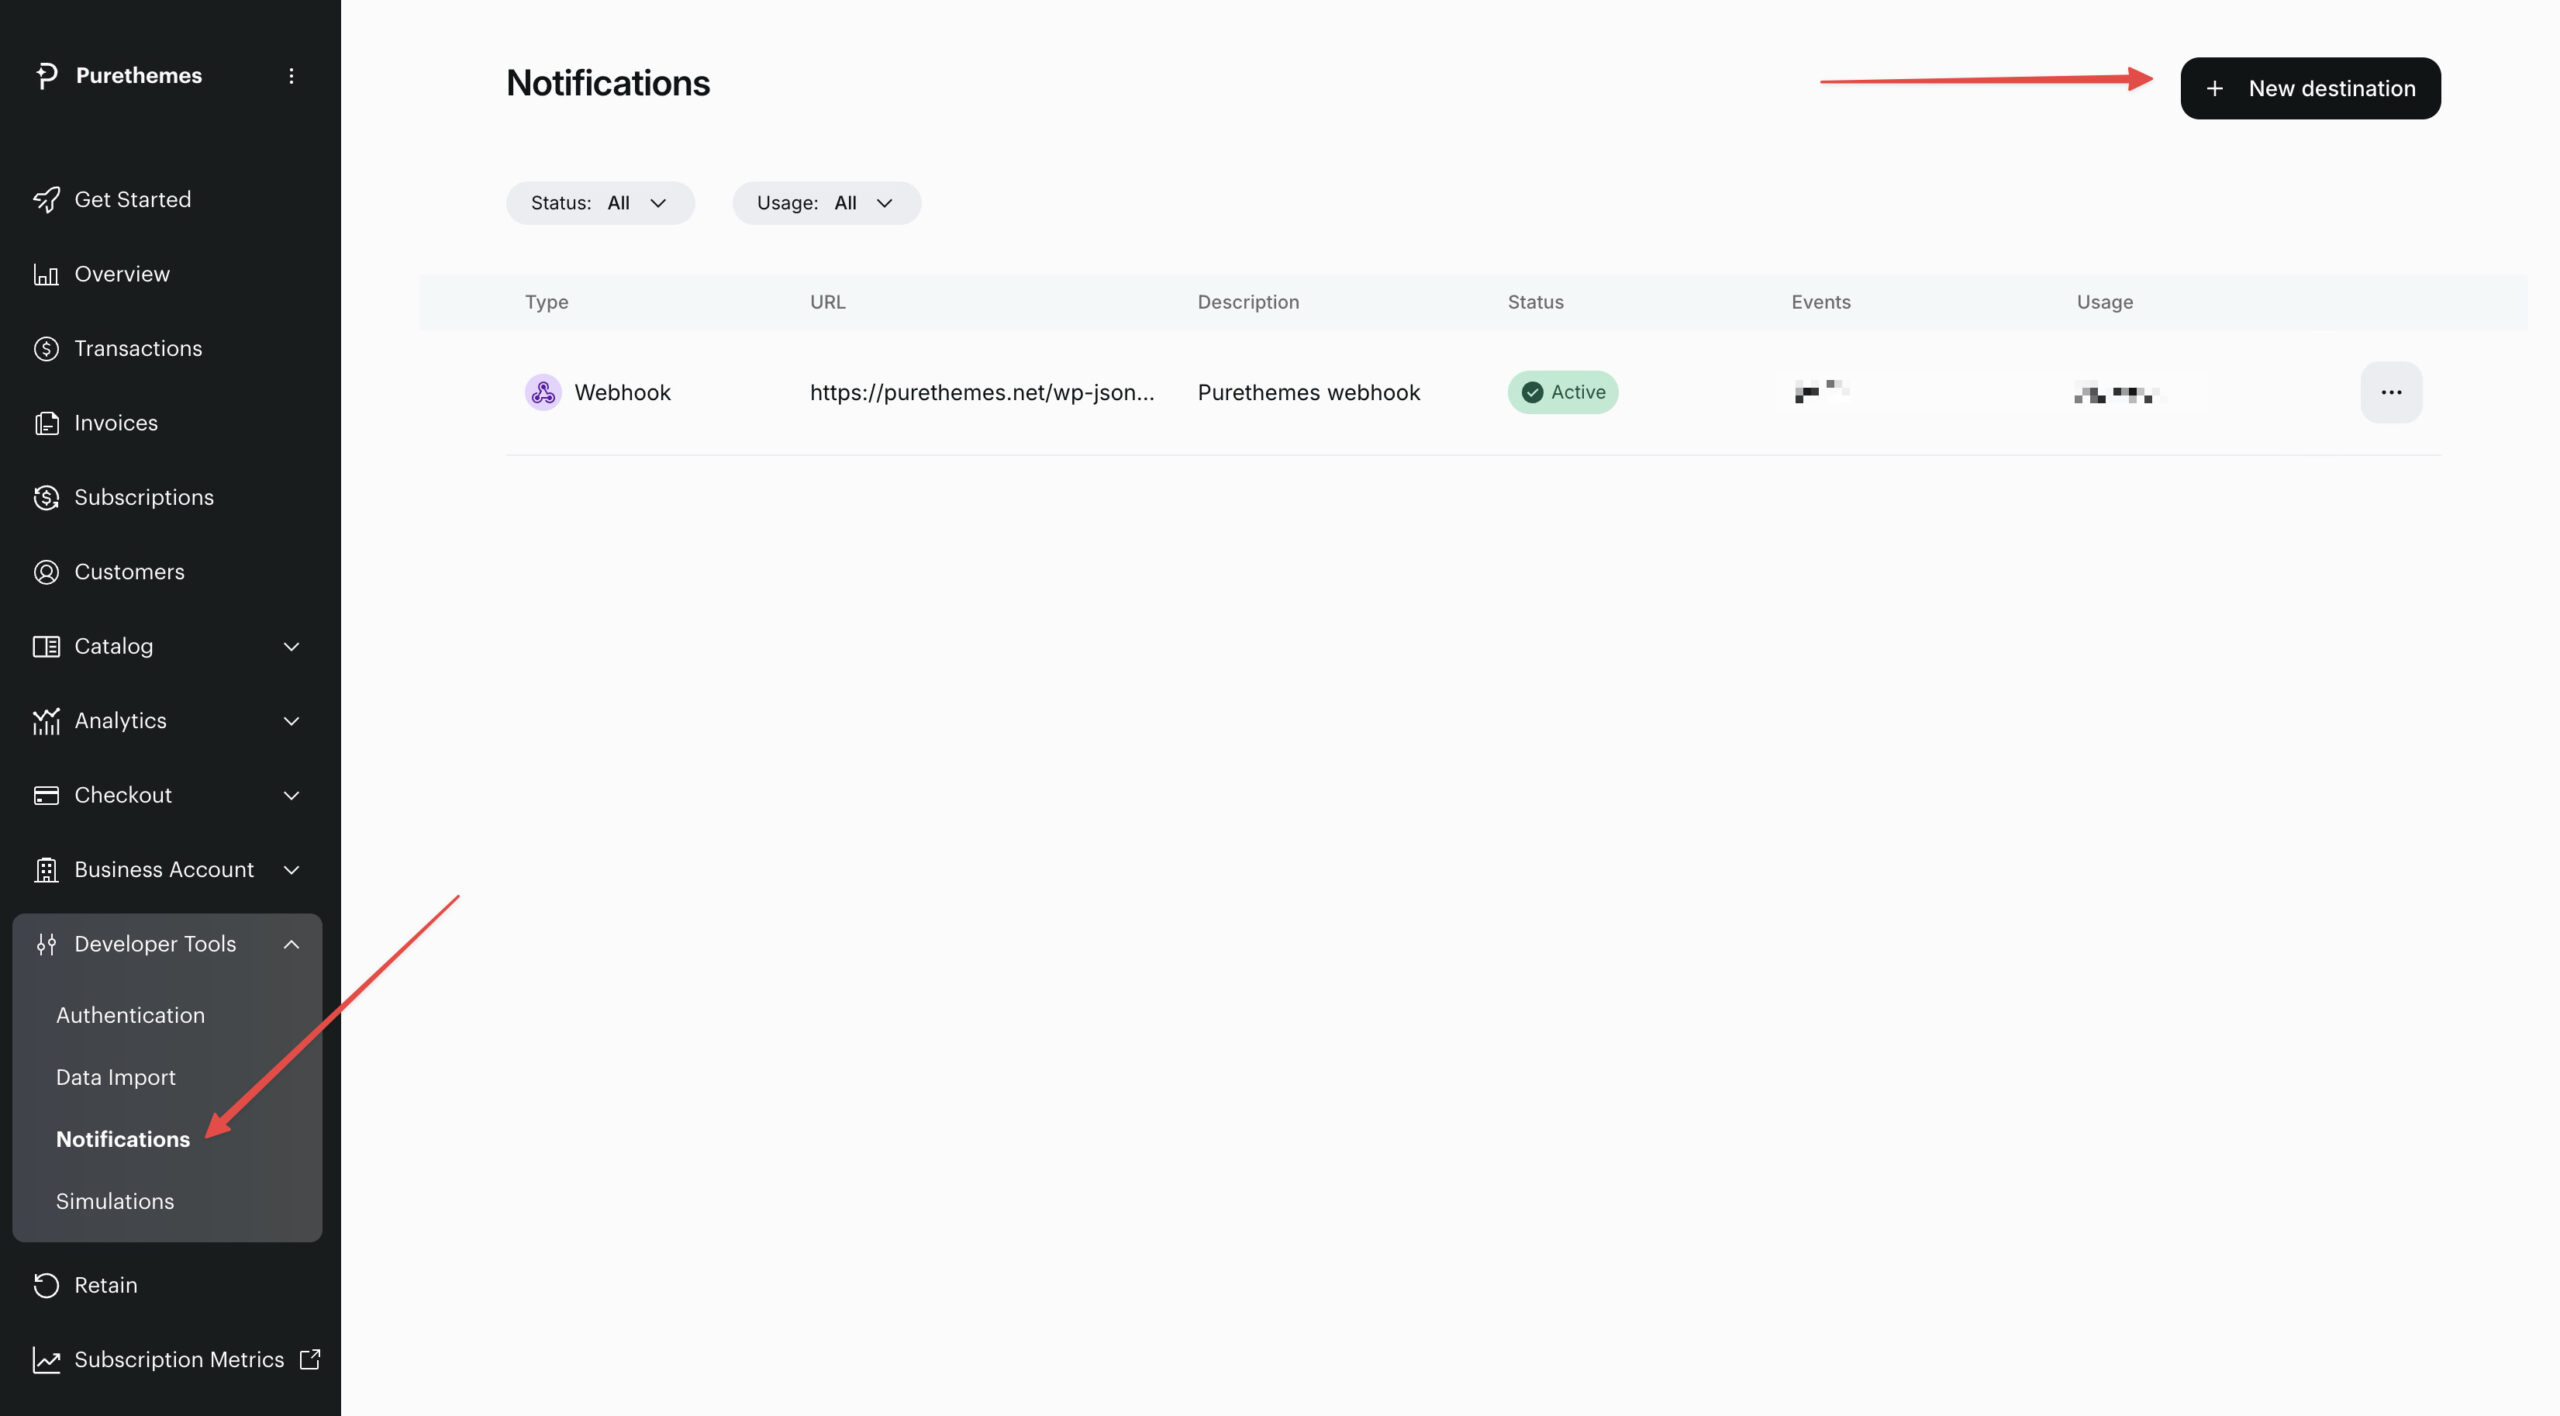This screenshot has width=2560, height=1416.
Task: Click the Type column header
Action: pyautogui.click(x=547, y=302)
